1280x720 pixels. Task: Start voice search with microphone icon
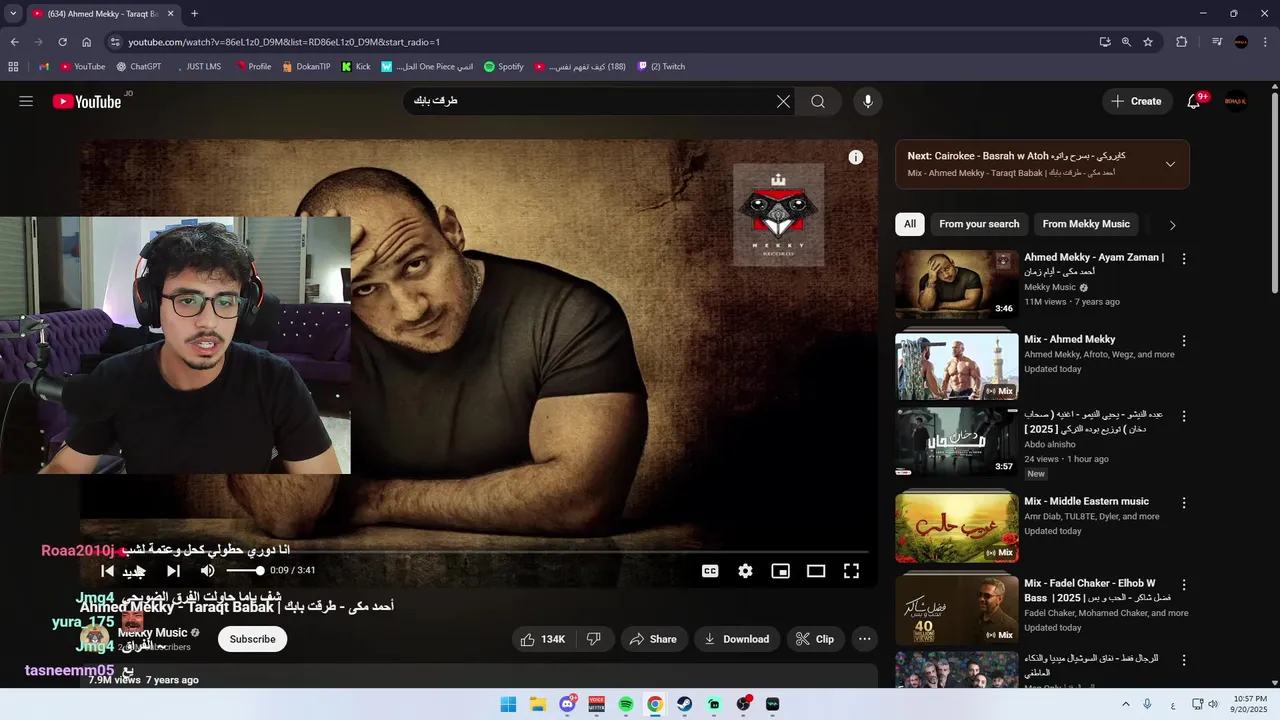pos(868,101)
